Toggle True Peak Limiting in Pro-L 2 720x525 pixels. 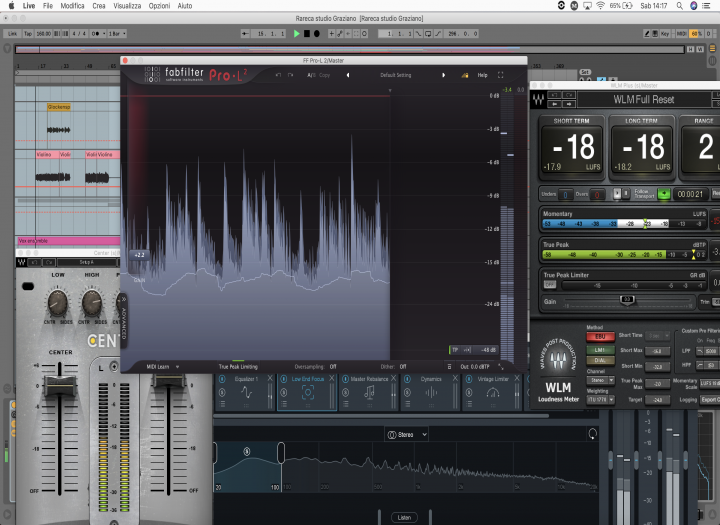(x=238, y=367)
